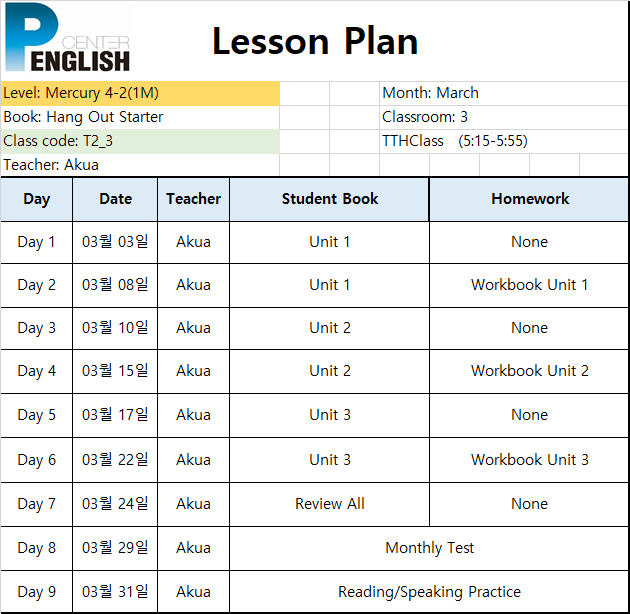
Task: Click the Date column header
Action: coord(115,199)
